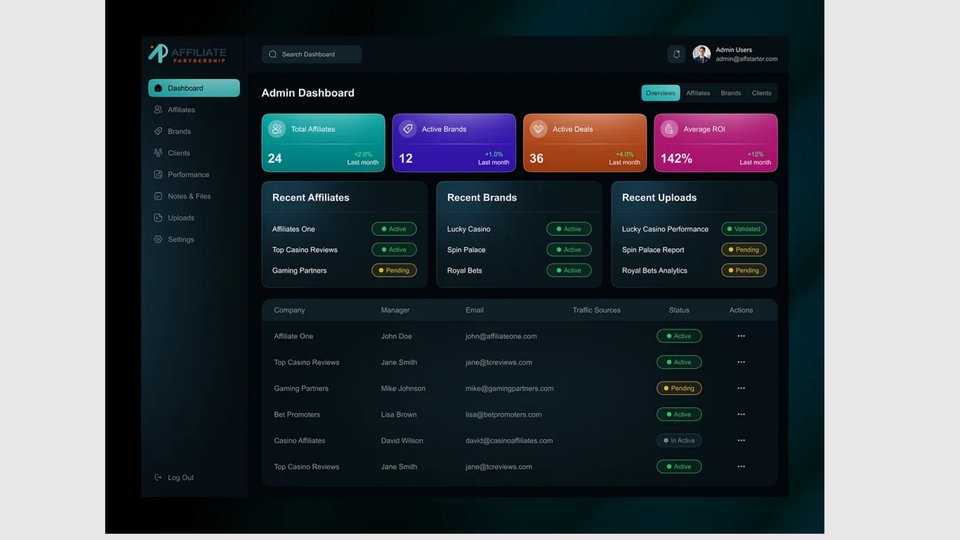Open actions menu for Affiliate One row
Viewport: 960px width, 540px height.
pos(741,336)
